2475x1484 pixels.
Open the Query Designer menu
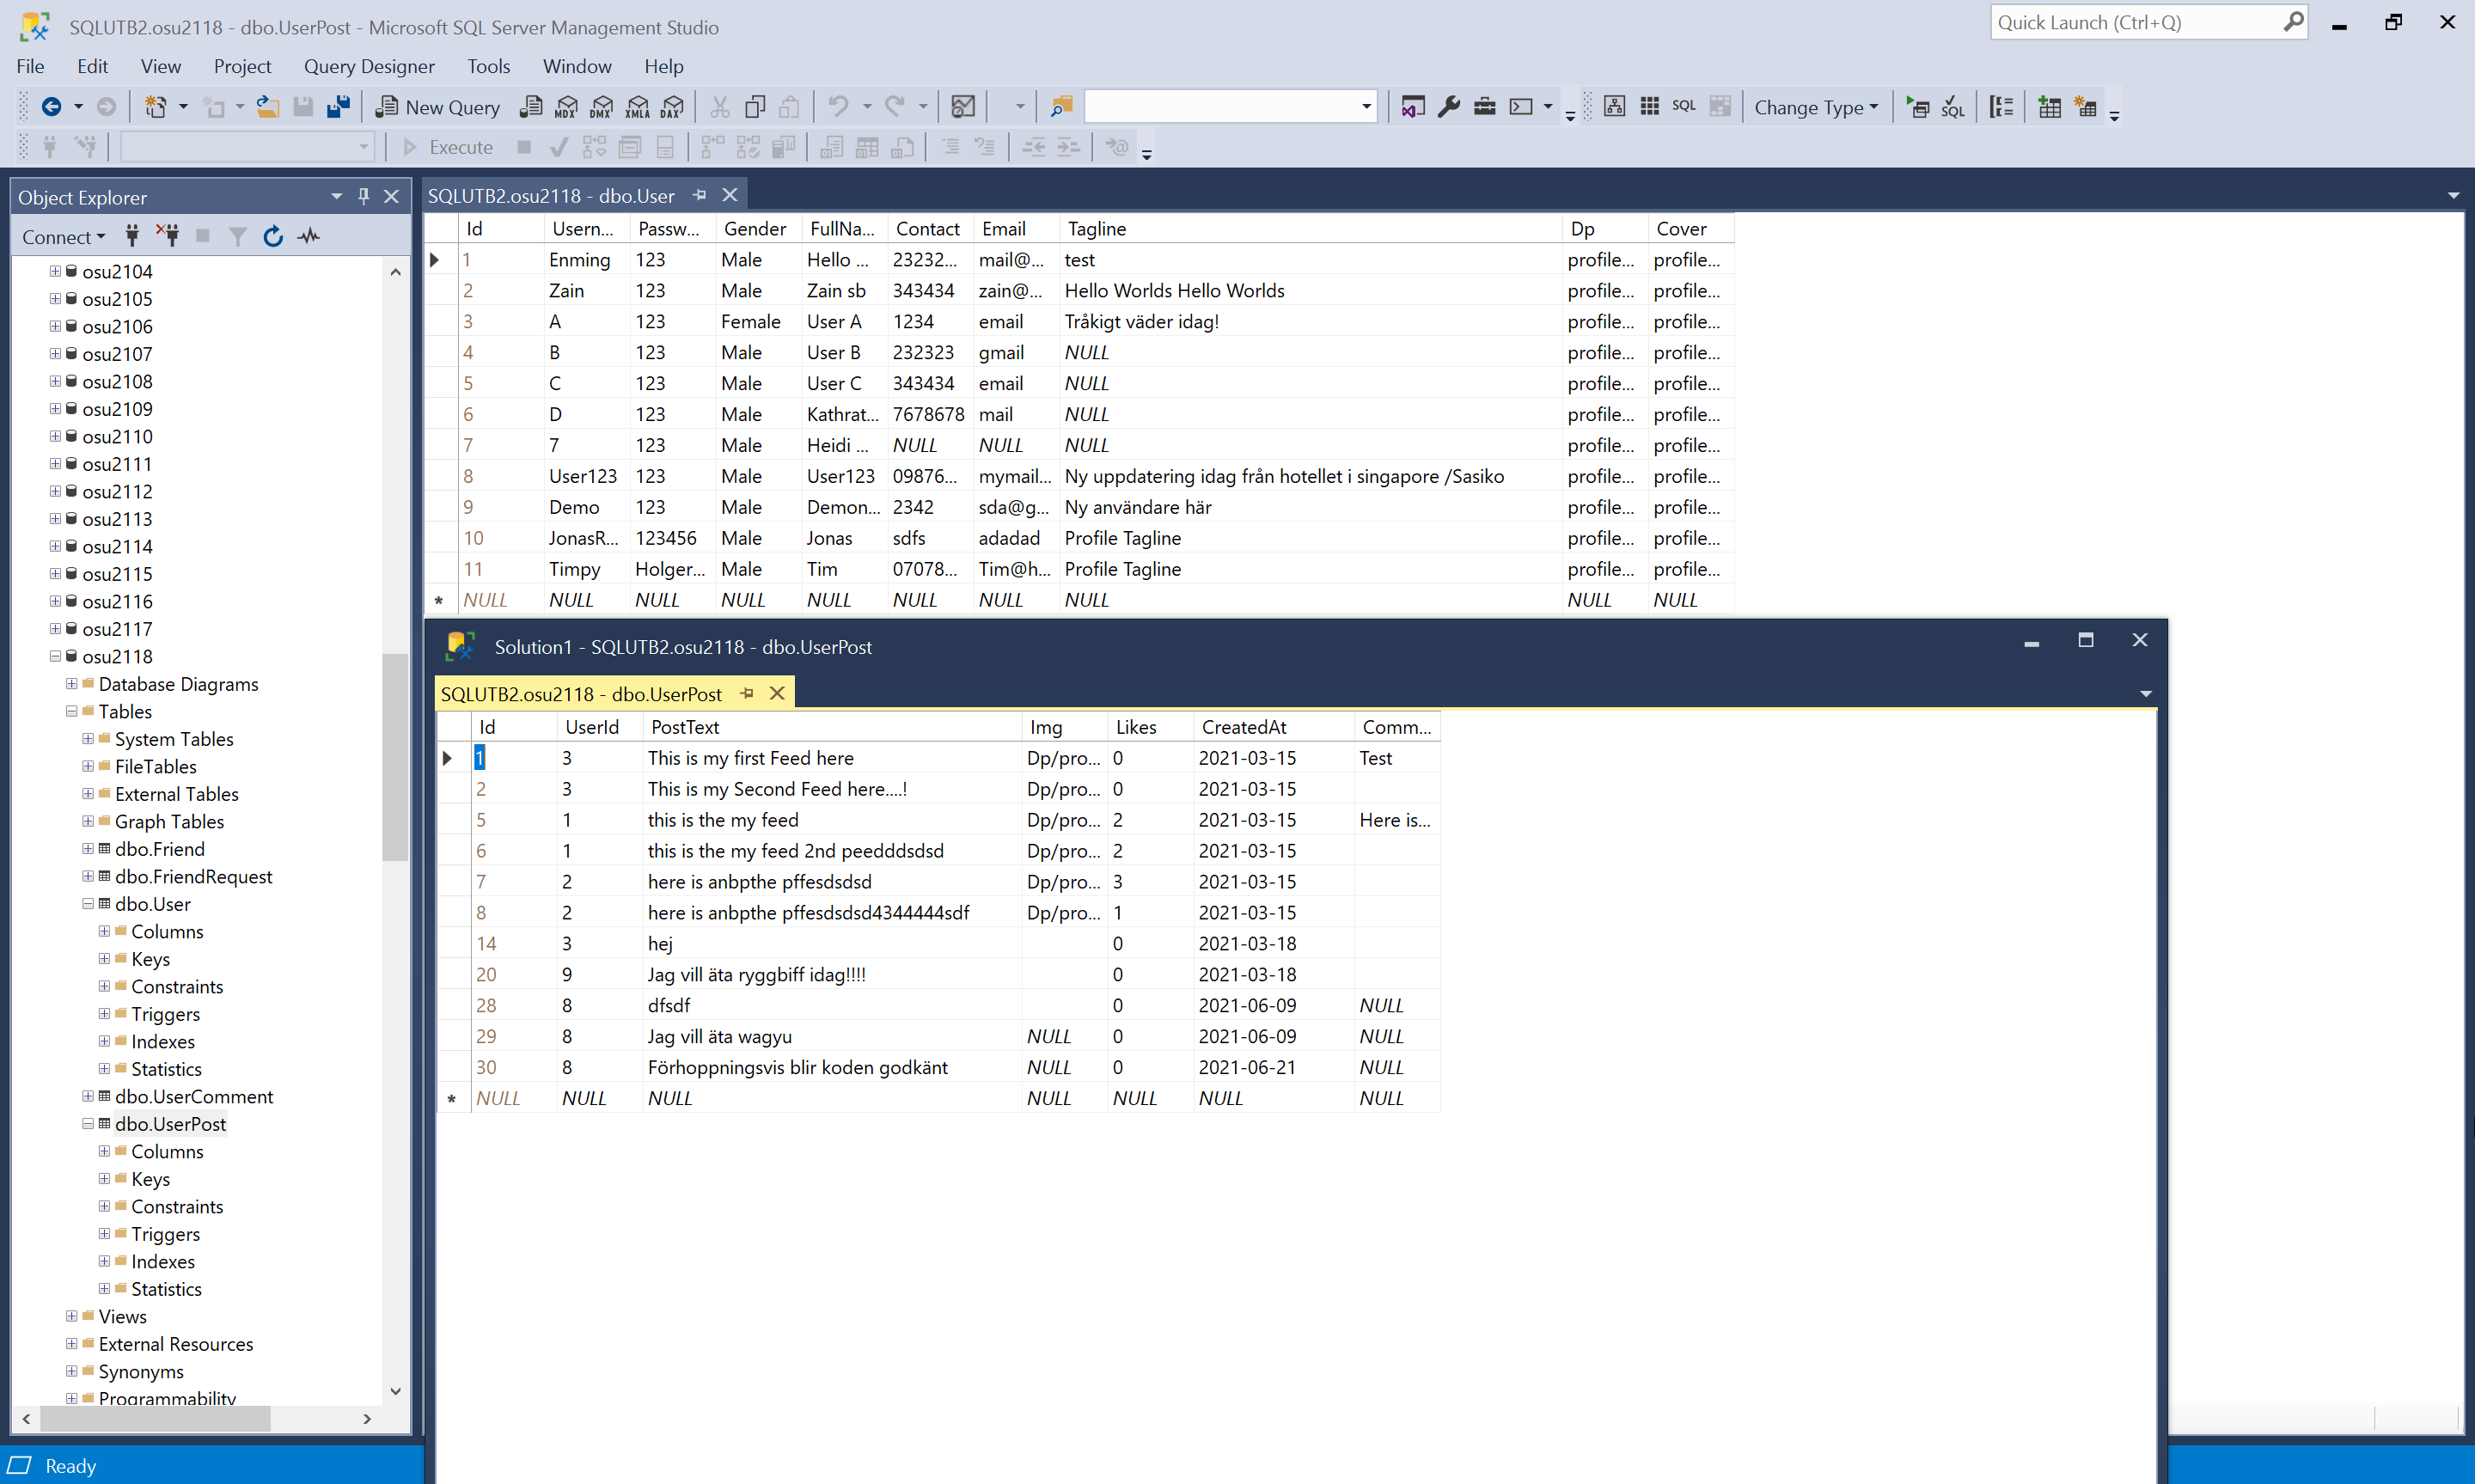coord(368,66)
